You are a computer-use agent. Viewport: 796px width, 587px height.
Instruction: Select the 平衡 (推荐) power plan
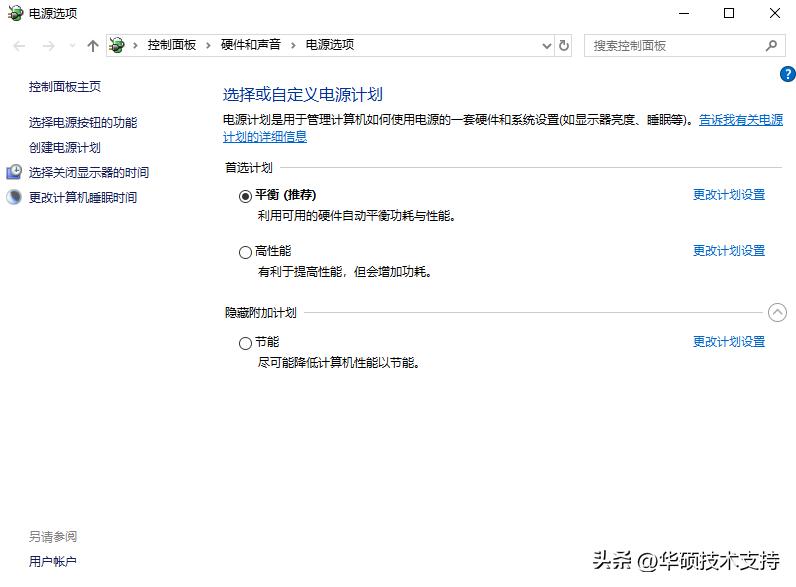point(245,196)
